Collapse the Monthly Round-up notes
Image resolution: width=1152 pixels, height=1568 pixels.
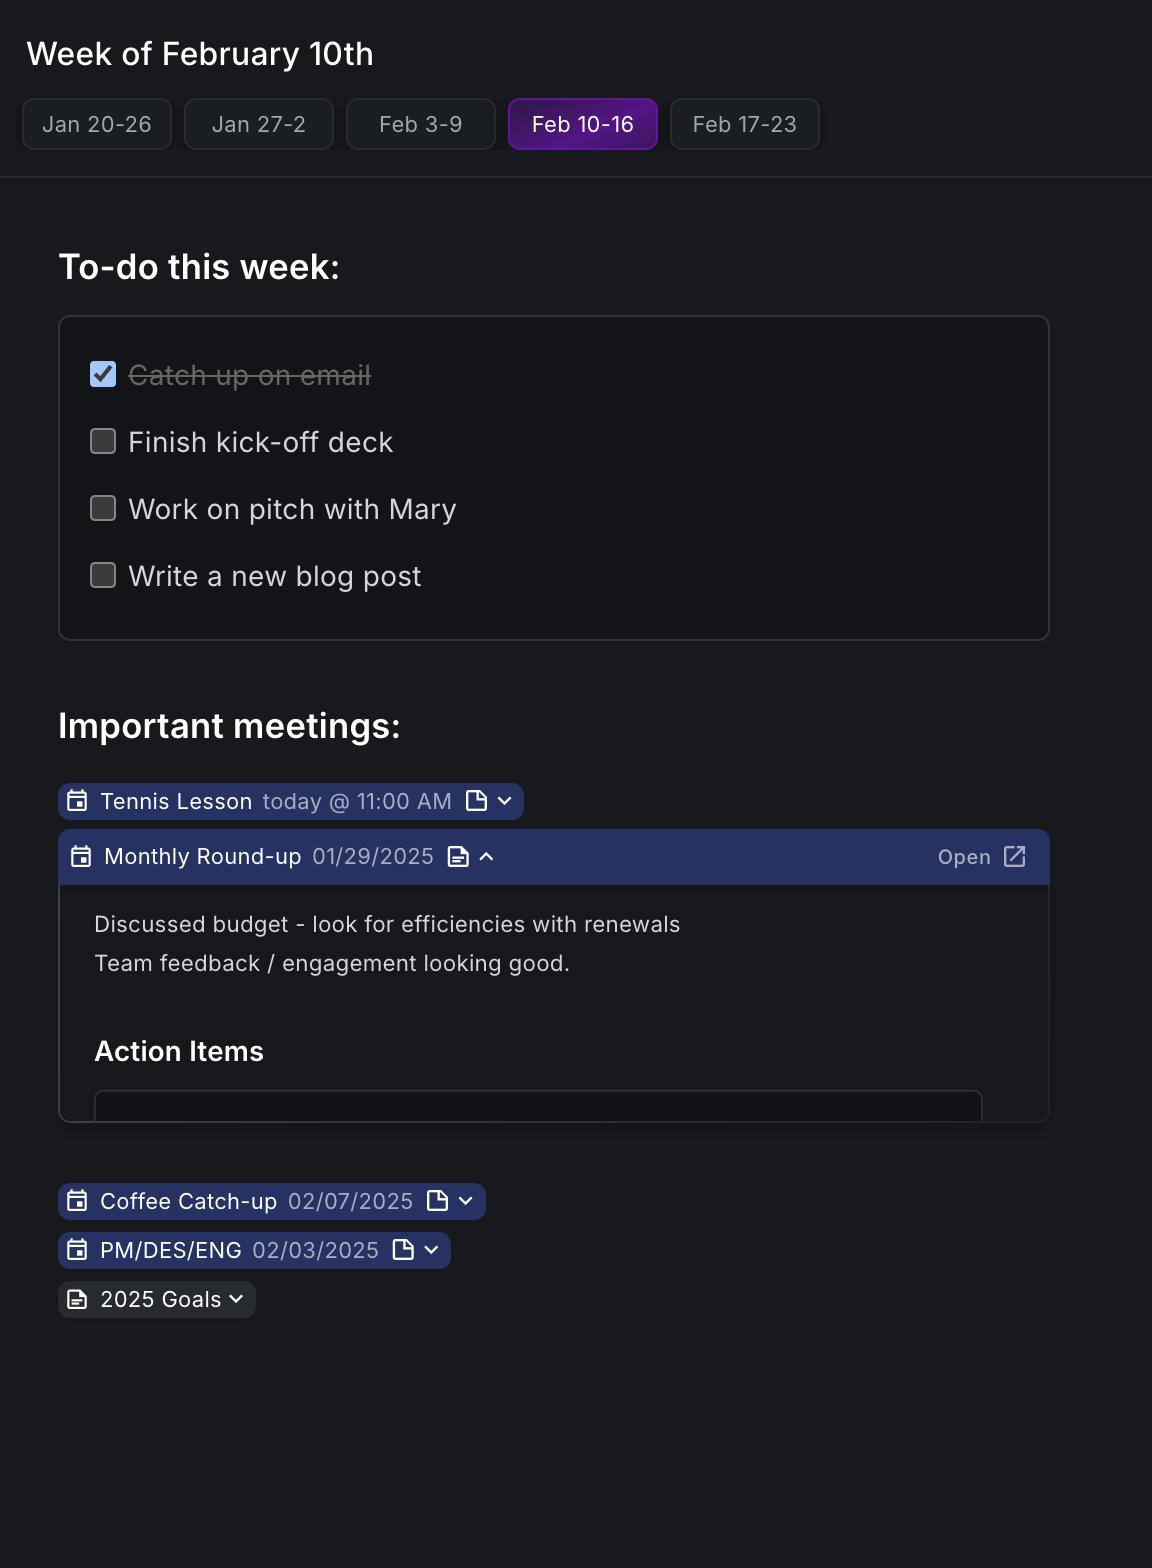click(x=488, y=856)
